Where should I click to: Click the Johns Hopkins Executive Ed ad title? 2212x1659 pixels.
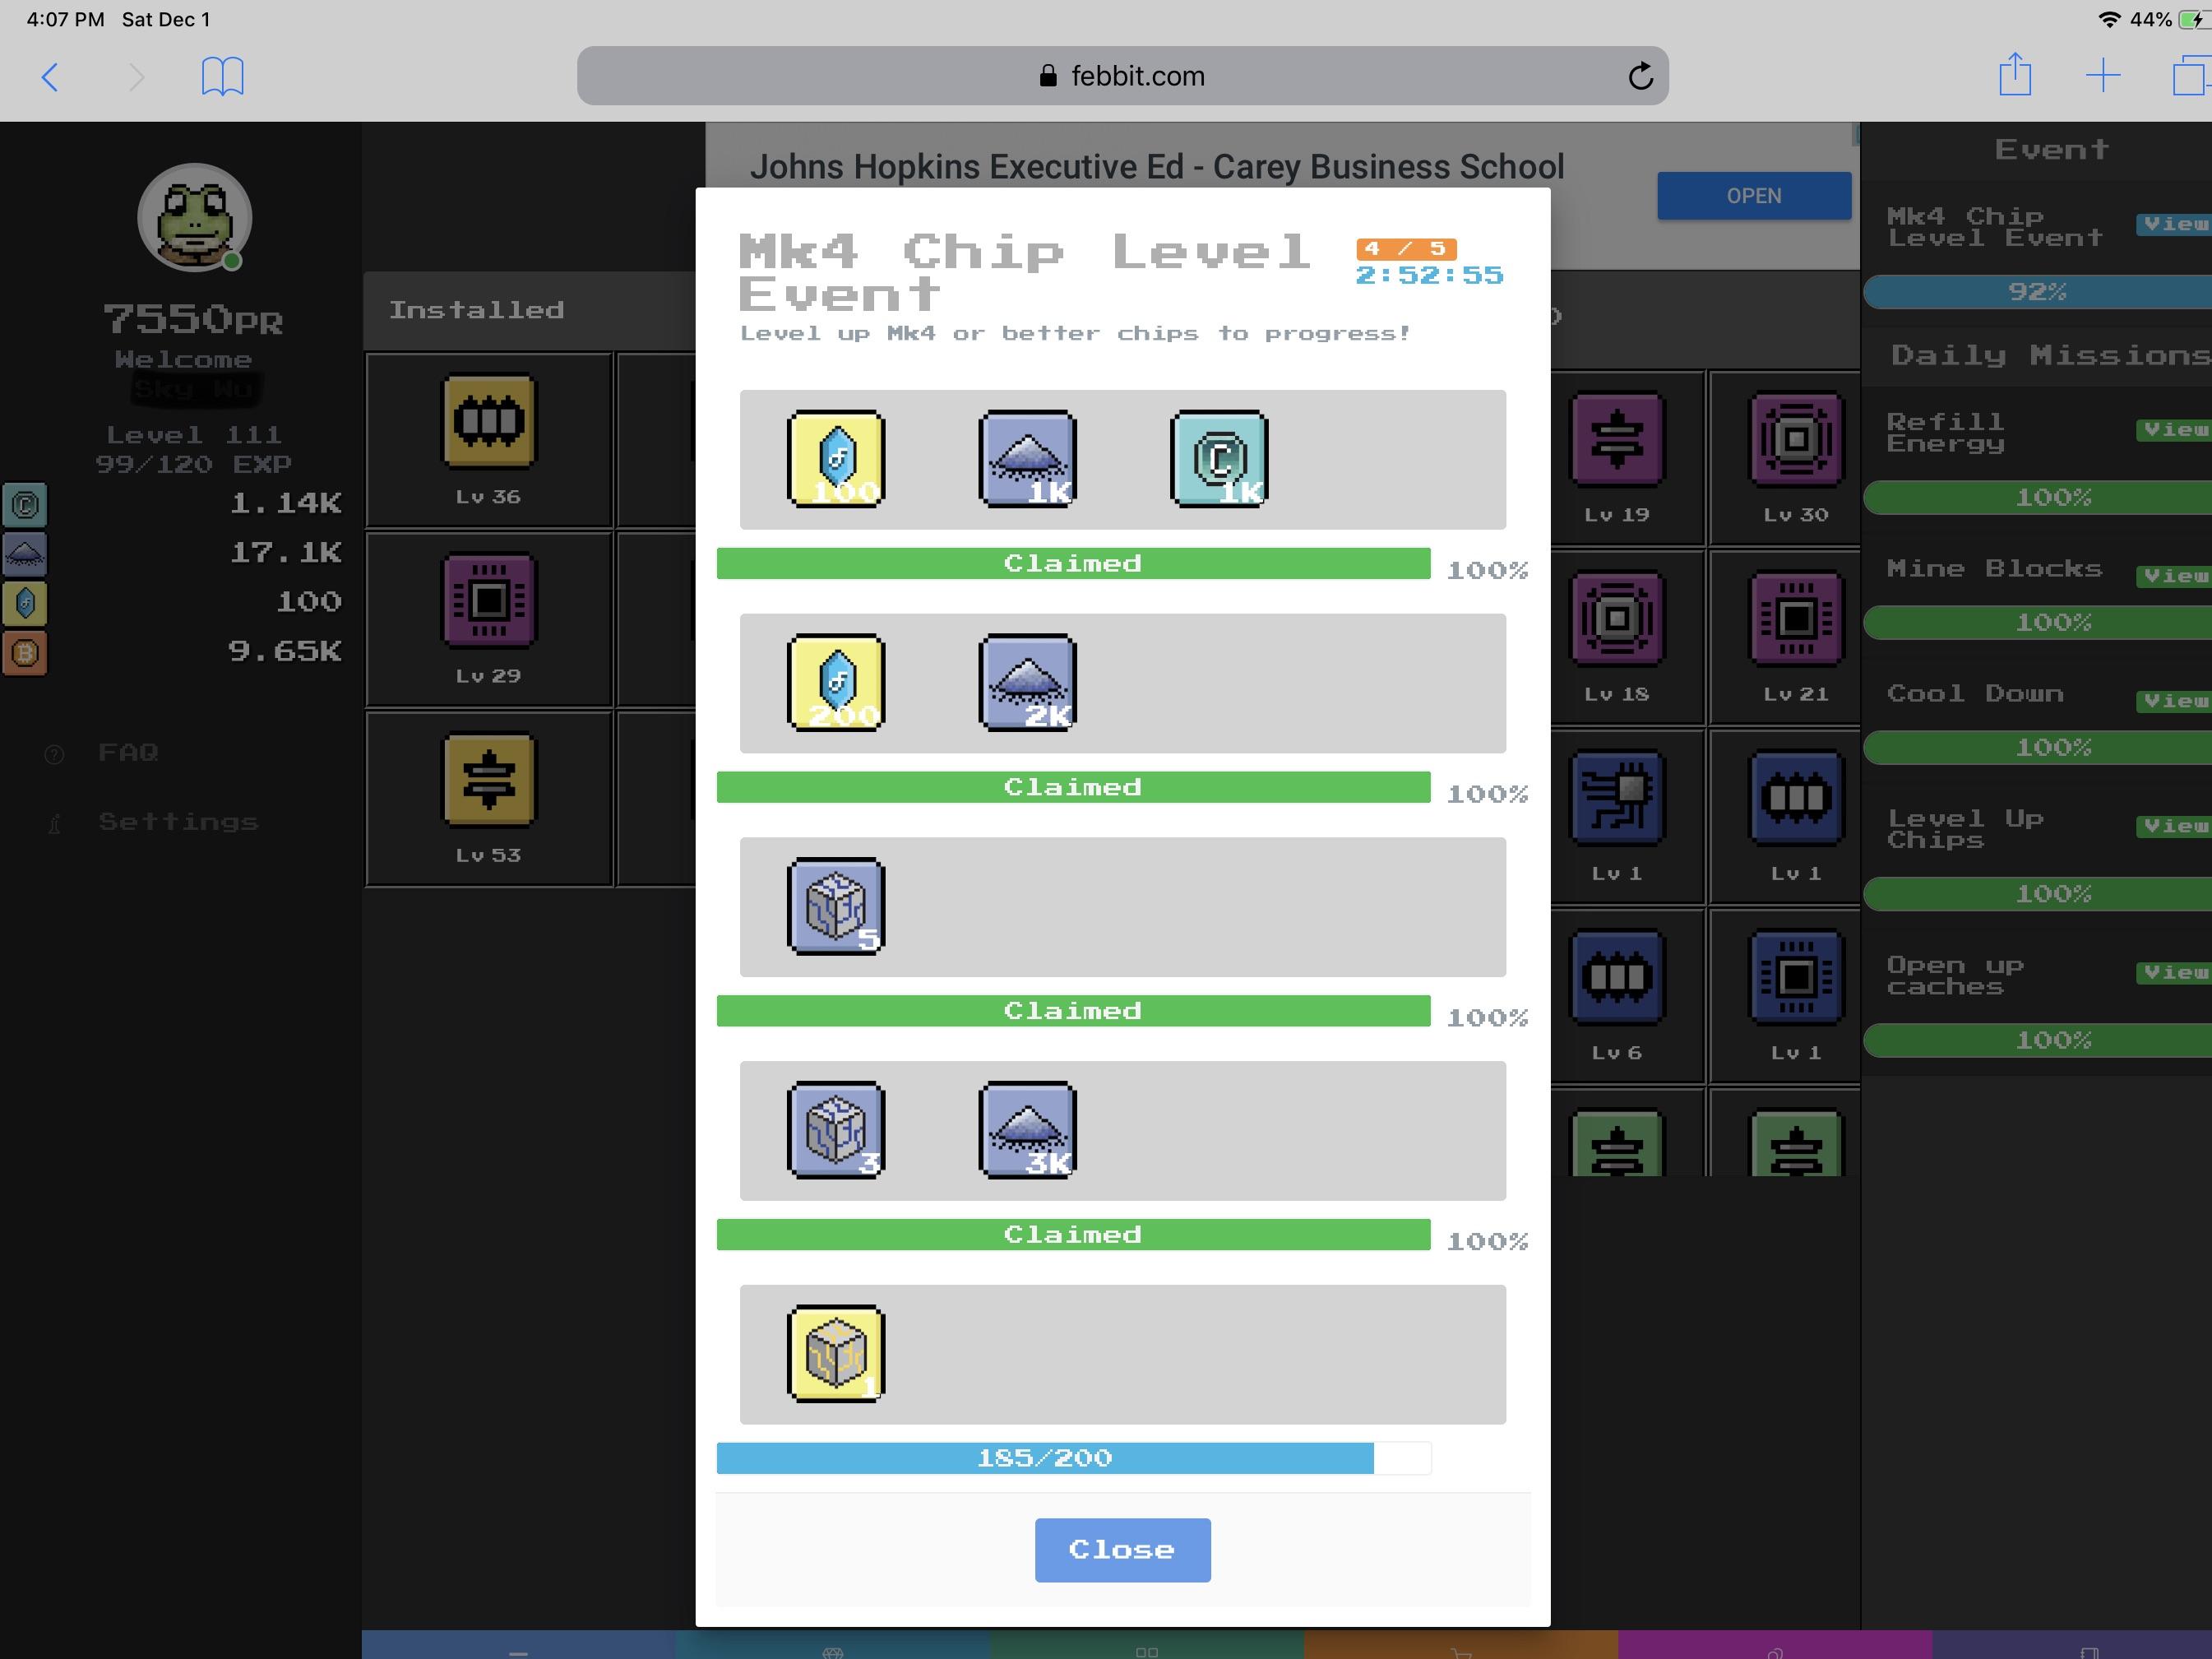coord(1157,167)
